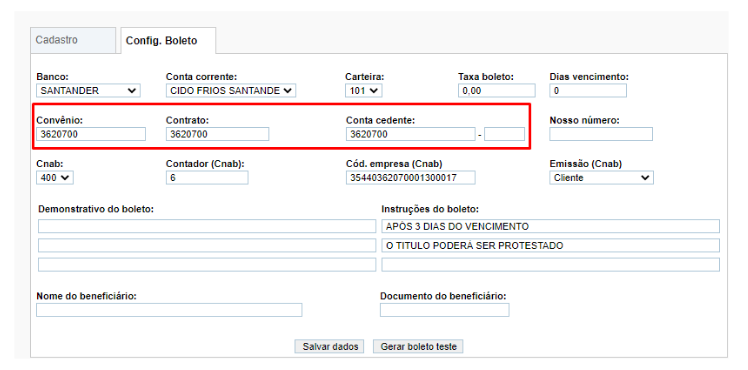The width and height of the screenshot is (748, 370).
Task: Click the Demonstrativo do boleto label
Action: [95, 209]
